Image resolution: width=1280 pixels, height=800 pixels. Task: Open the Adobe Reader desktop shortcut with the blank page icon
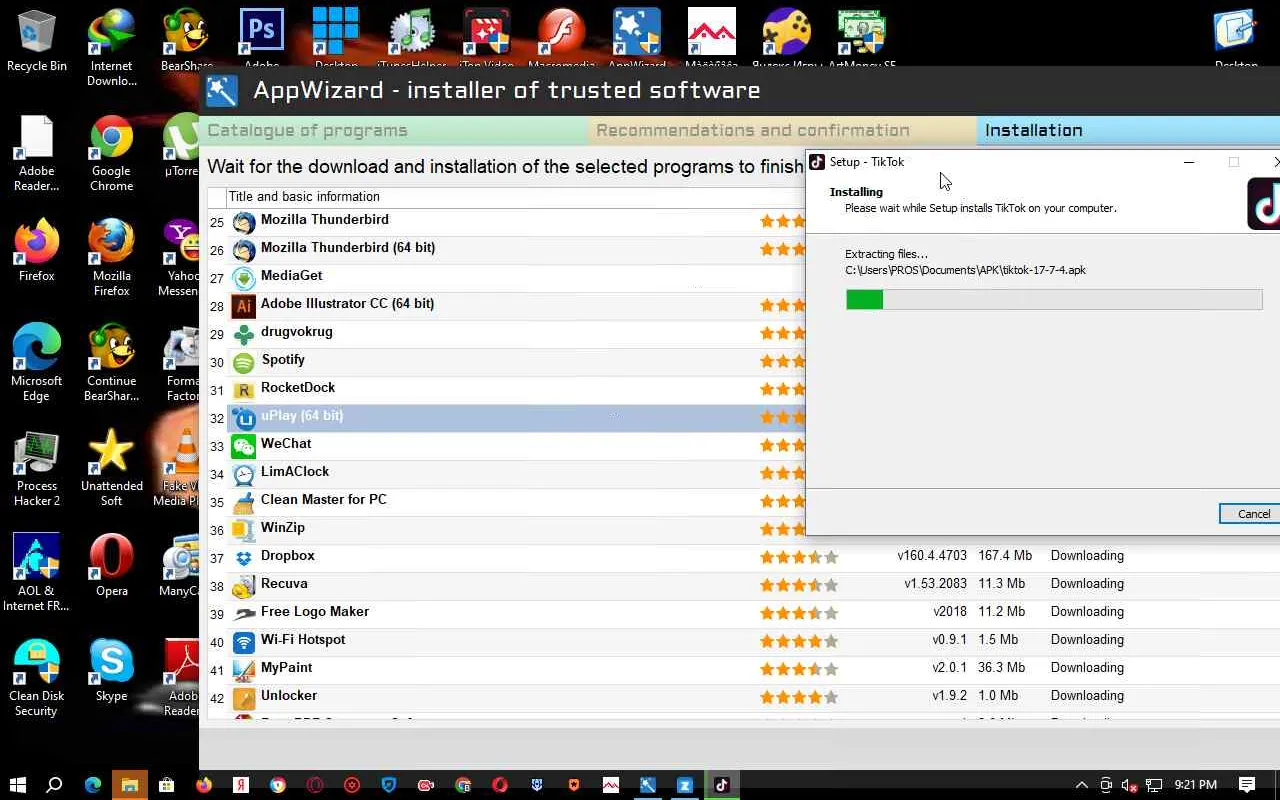click(x=37, y=152)
